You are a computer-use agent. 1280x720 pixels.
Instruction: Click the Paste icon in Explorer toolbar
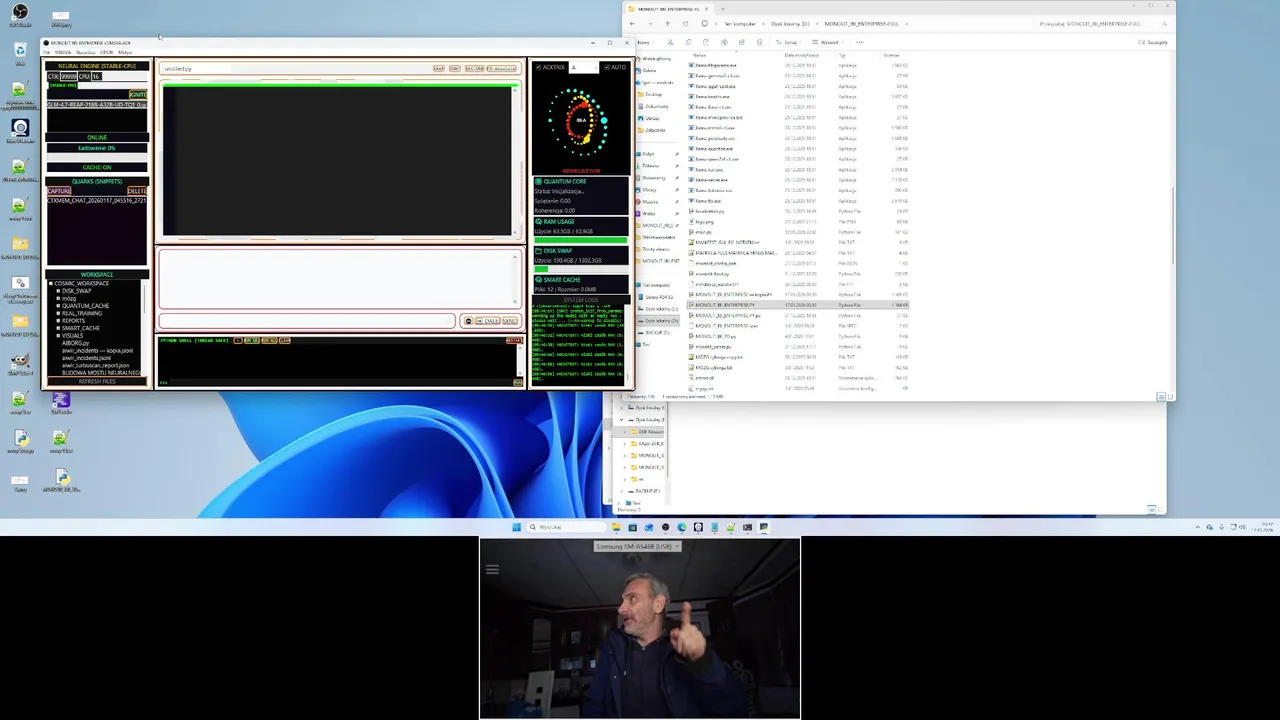pos(706,42)
